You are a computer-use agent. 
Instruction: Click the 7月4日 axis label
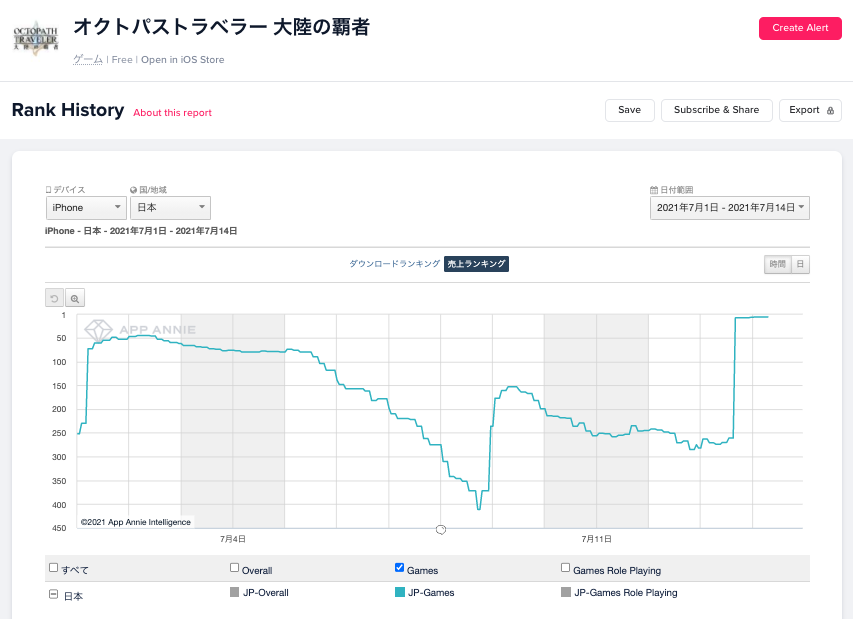[233, 539]
